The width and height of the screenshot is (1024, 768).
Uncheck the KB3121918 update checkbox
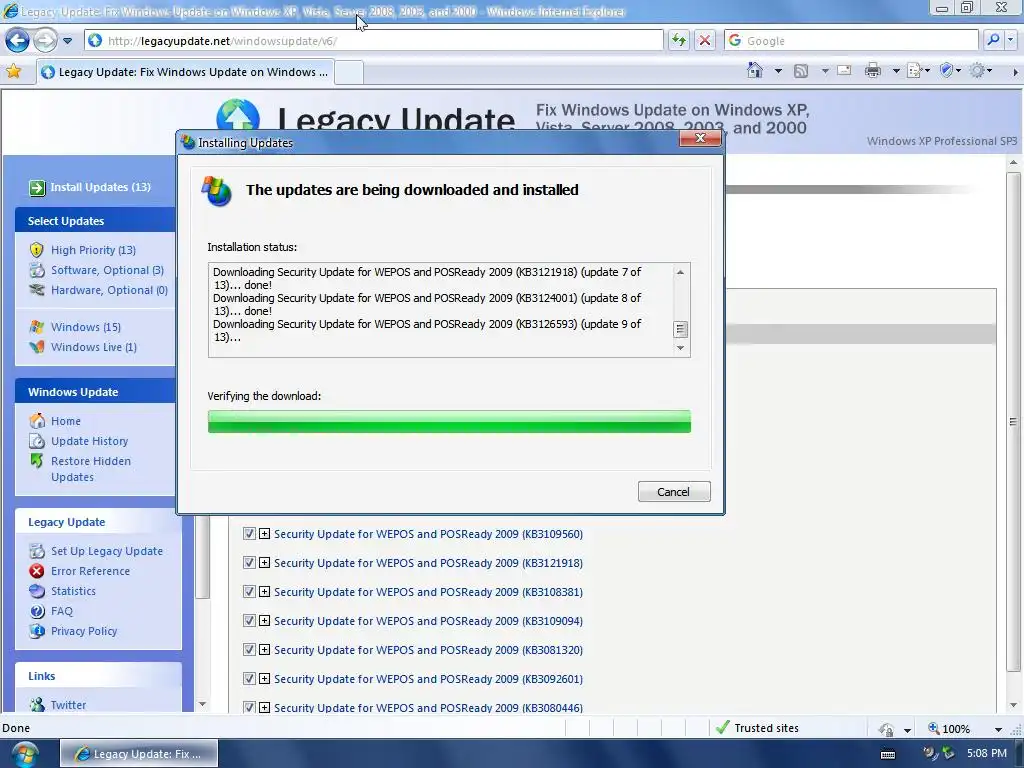click(x=249, y=562)
